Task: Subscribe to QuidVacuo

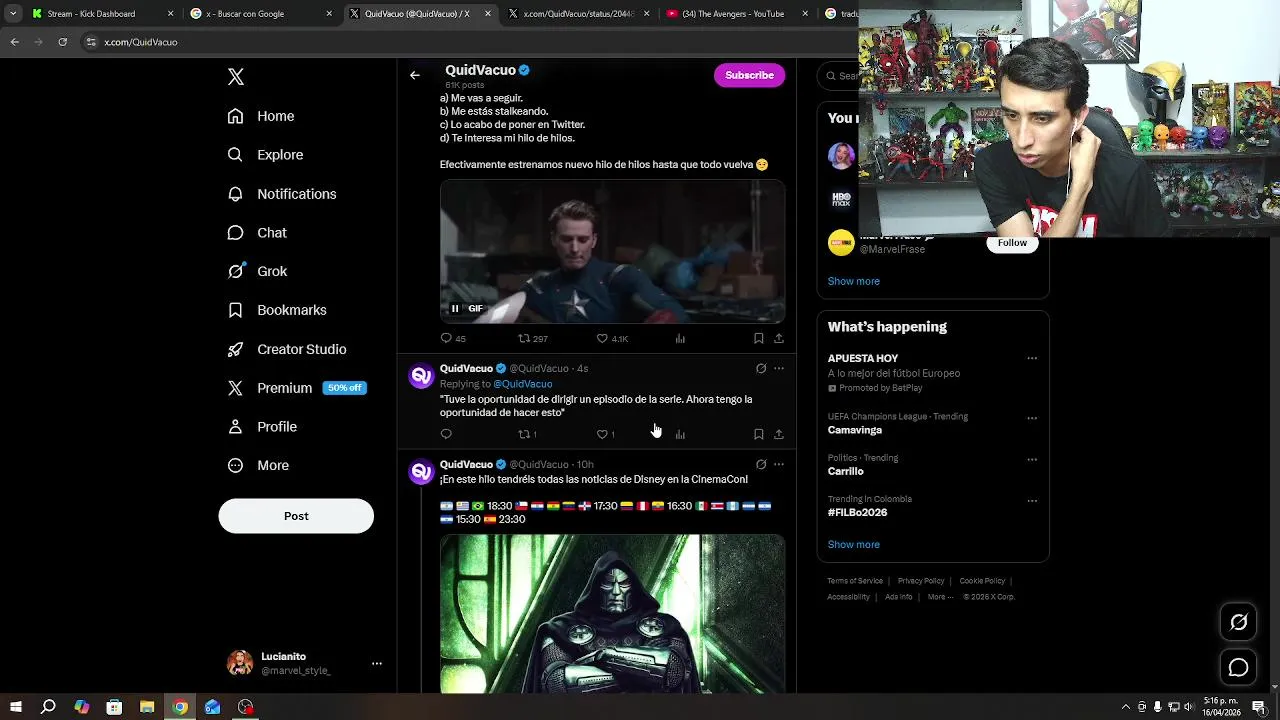Action: pyautogui.click(x=749, y=75)
